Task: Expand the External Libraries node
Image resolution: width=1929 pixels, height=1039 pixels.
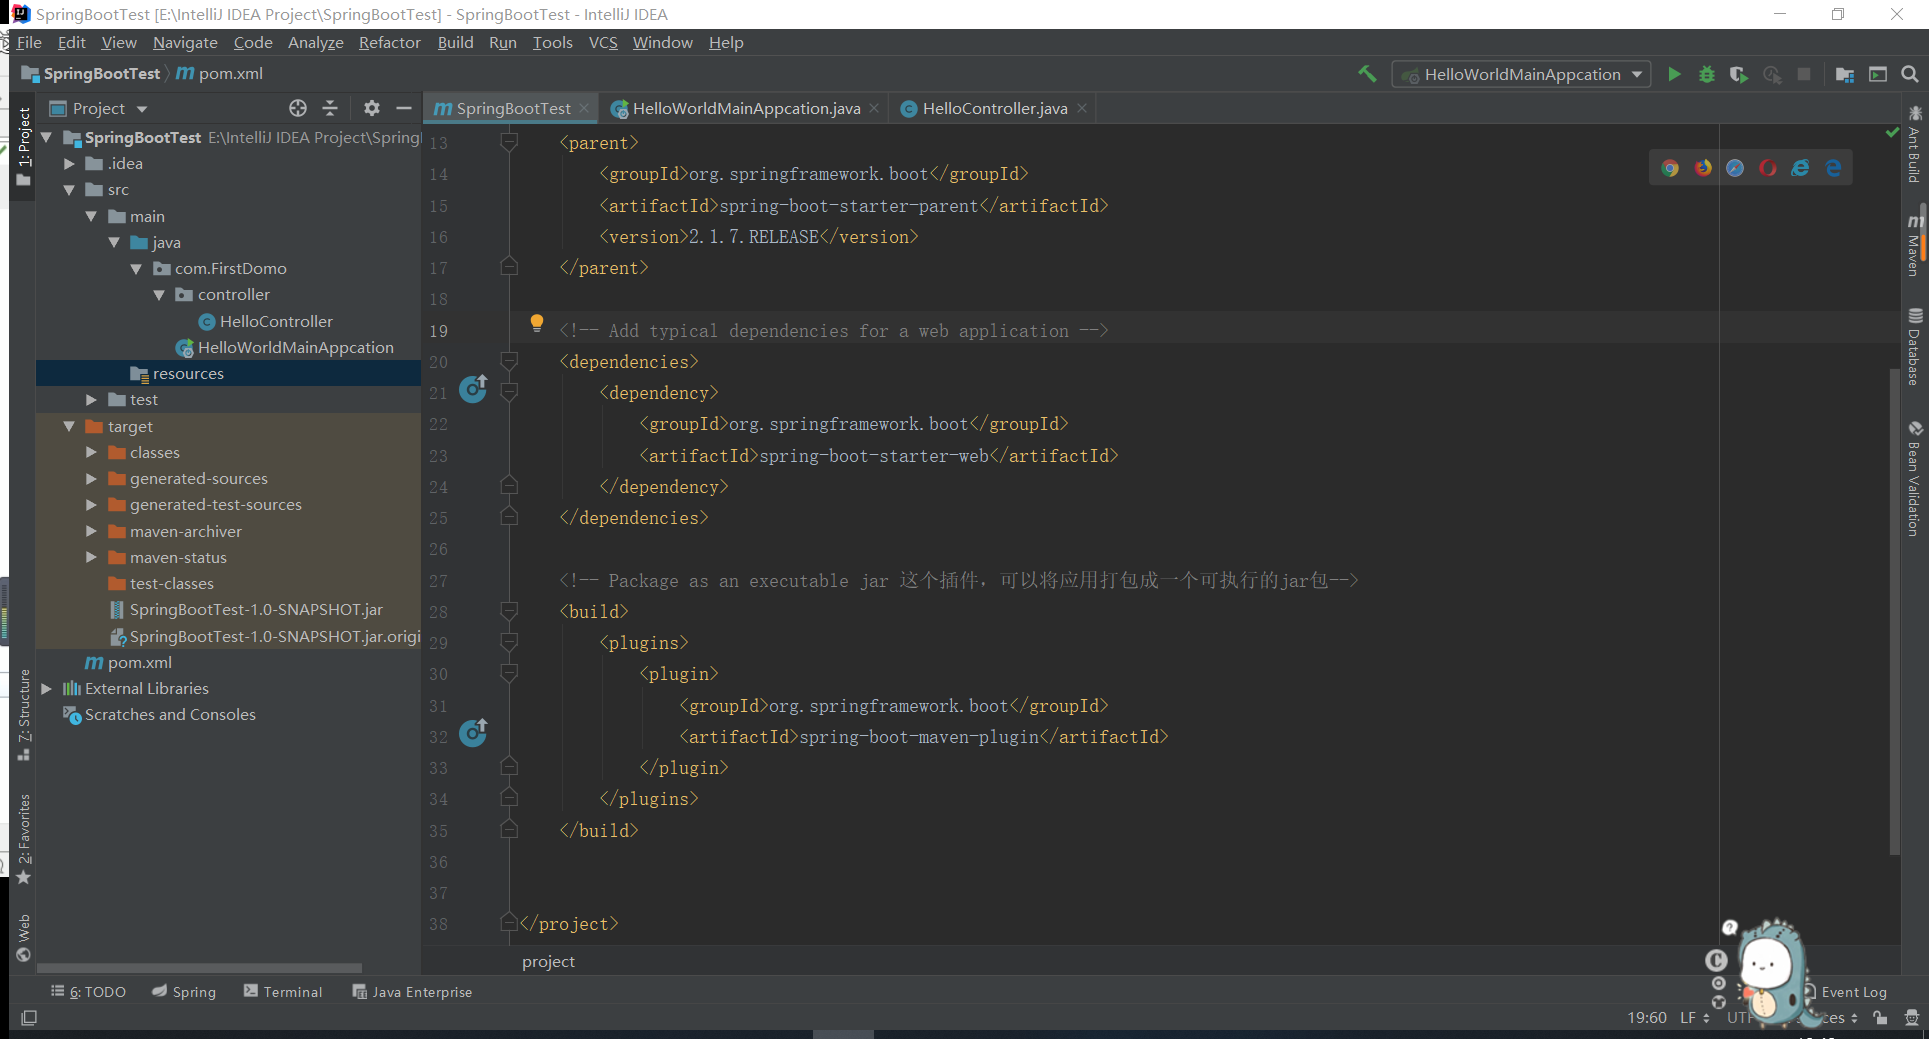Action: point(47,689)
